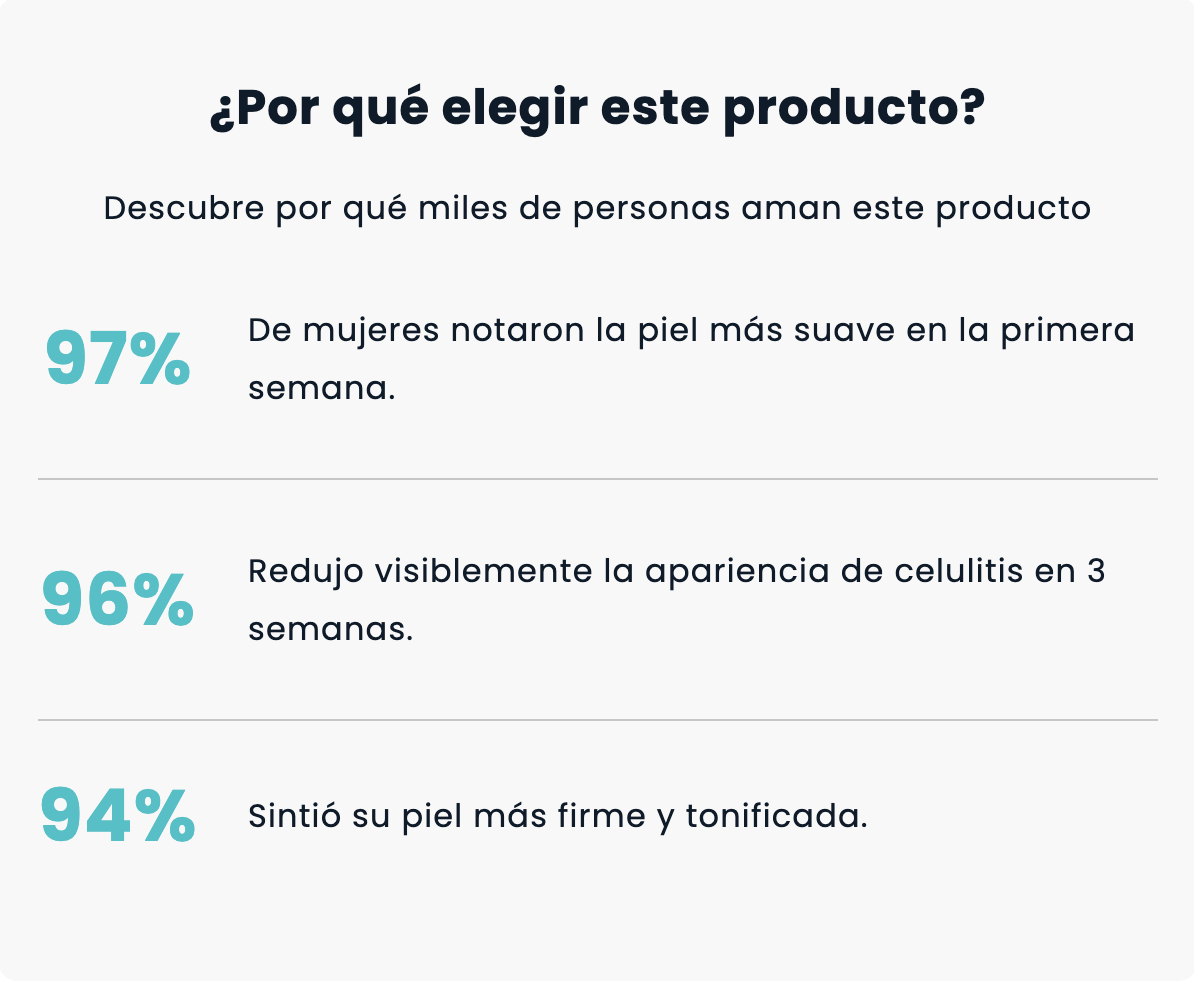Click the heading "¿Por qué elegir este producto?"

597,112
